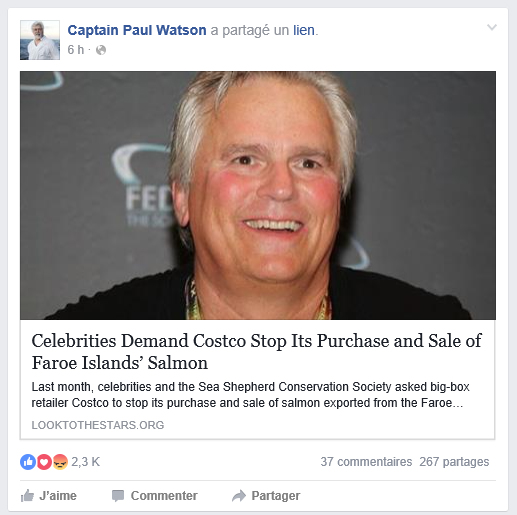The image size is (517, 515).
Task: Click the grey thumbs-up icon beside J'aime
Action: 27,496
